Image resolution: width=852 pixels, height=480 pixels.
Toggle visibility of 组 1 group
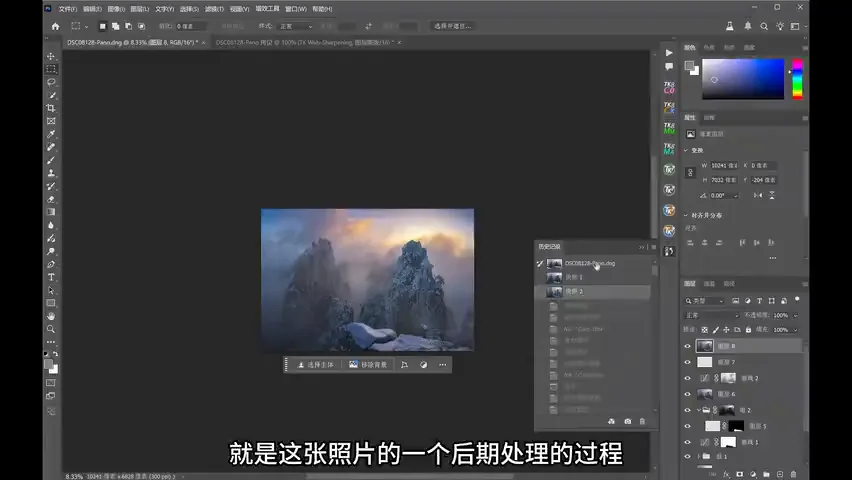(687, 457)
